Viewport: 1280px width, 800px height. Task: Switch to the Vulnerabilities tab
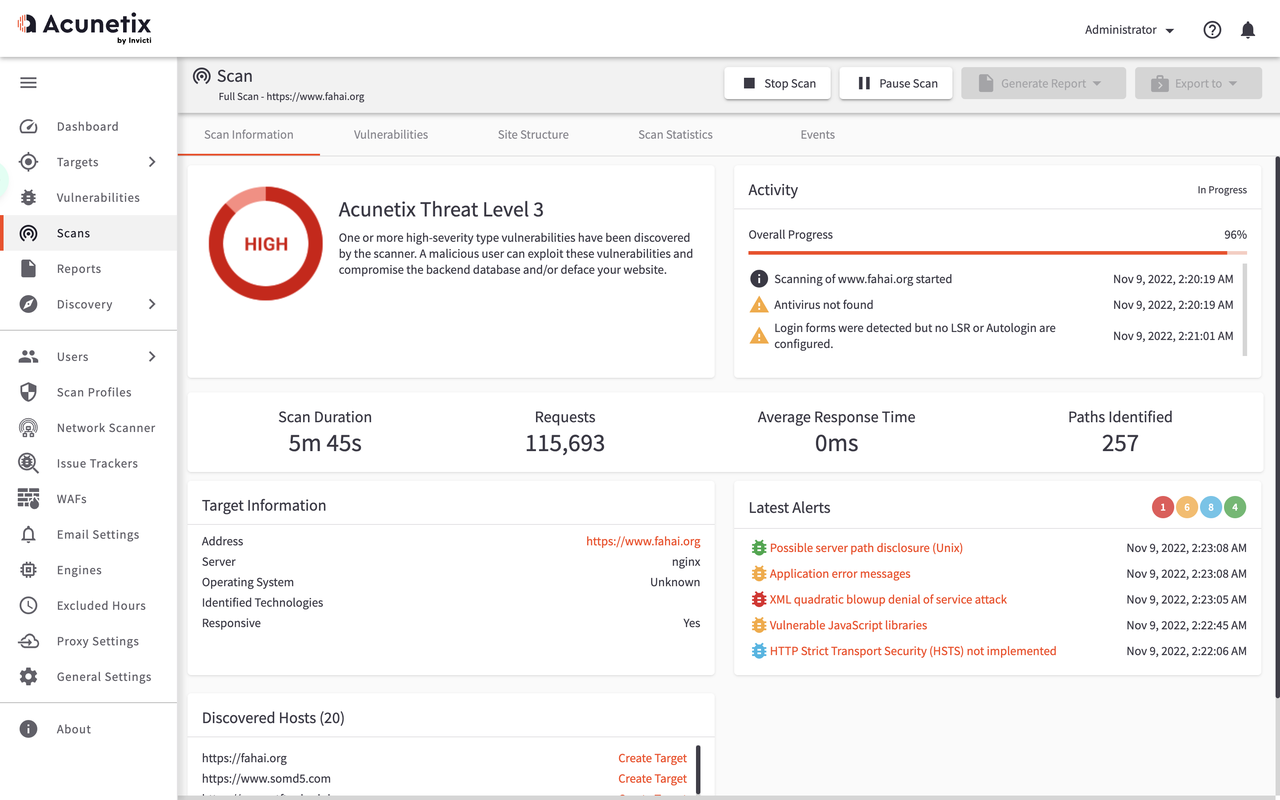(x=391, y=135)
